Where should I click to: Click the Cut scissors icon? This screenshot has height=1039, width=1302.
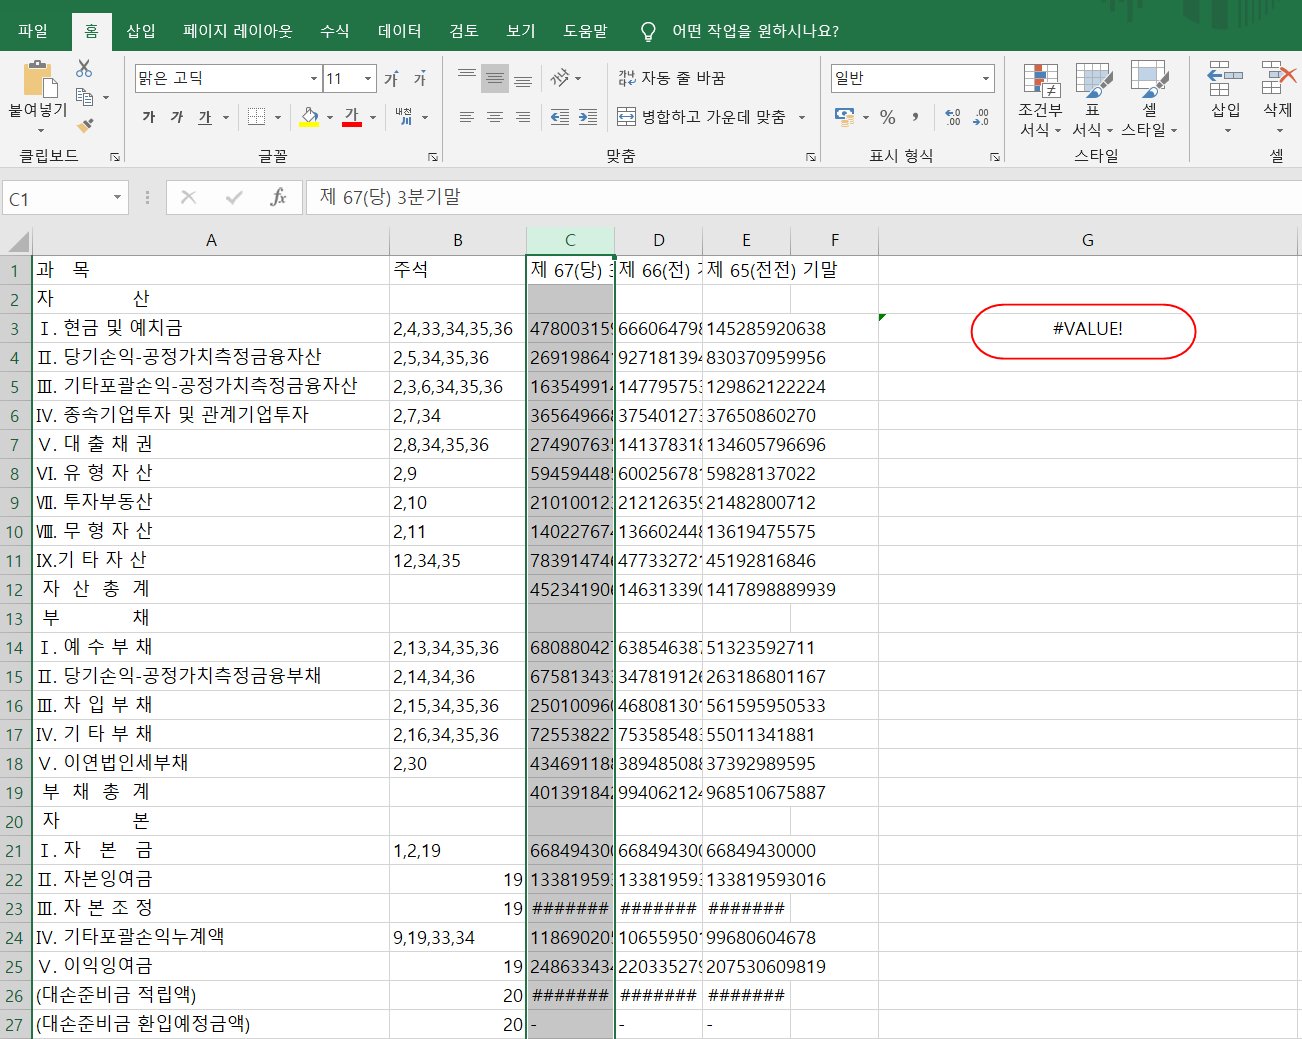point(84,68)
